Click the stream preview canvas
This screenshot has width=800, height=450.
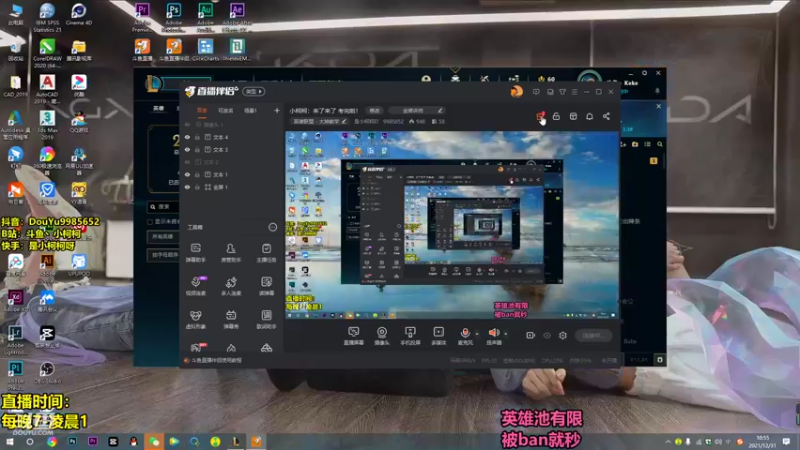coord(452,225)
